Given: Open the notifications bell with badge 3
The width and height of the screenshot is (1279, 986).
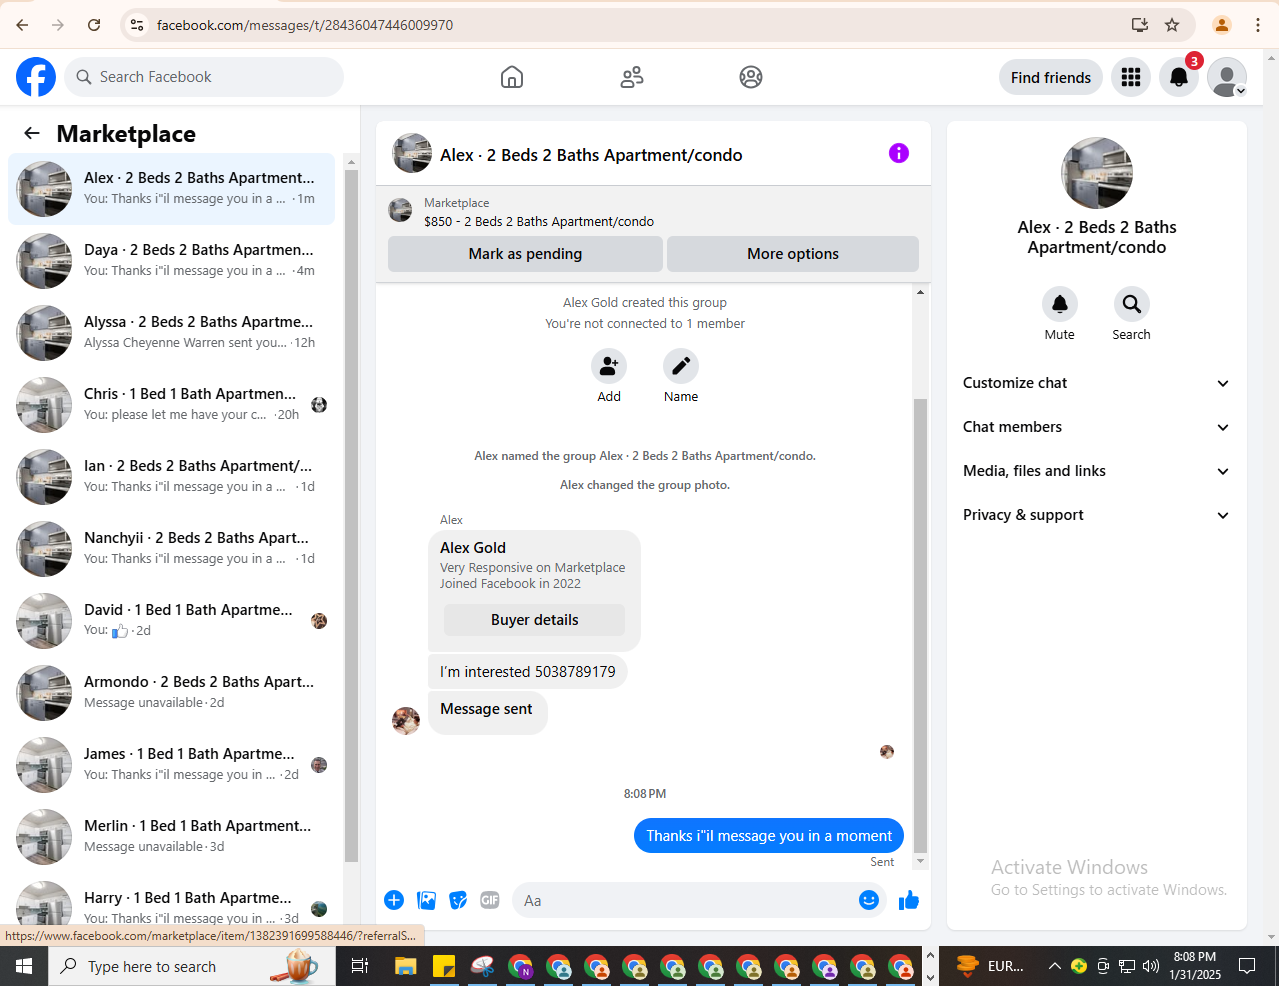Looking at the screenshot, I should [1179, 77].
